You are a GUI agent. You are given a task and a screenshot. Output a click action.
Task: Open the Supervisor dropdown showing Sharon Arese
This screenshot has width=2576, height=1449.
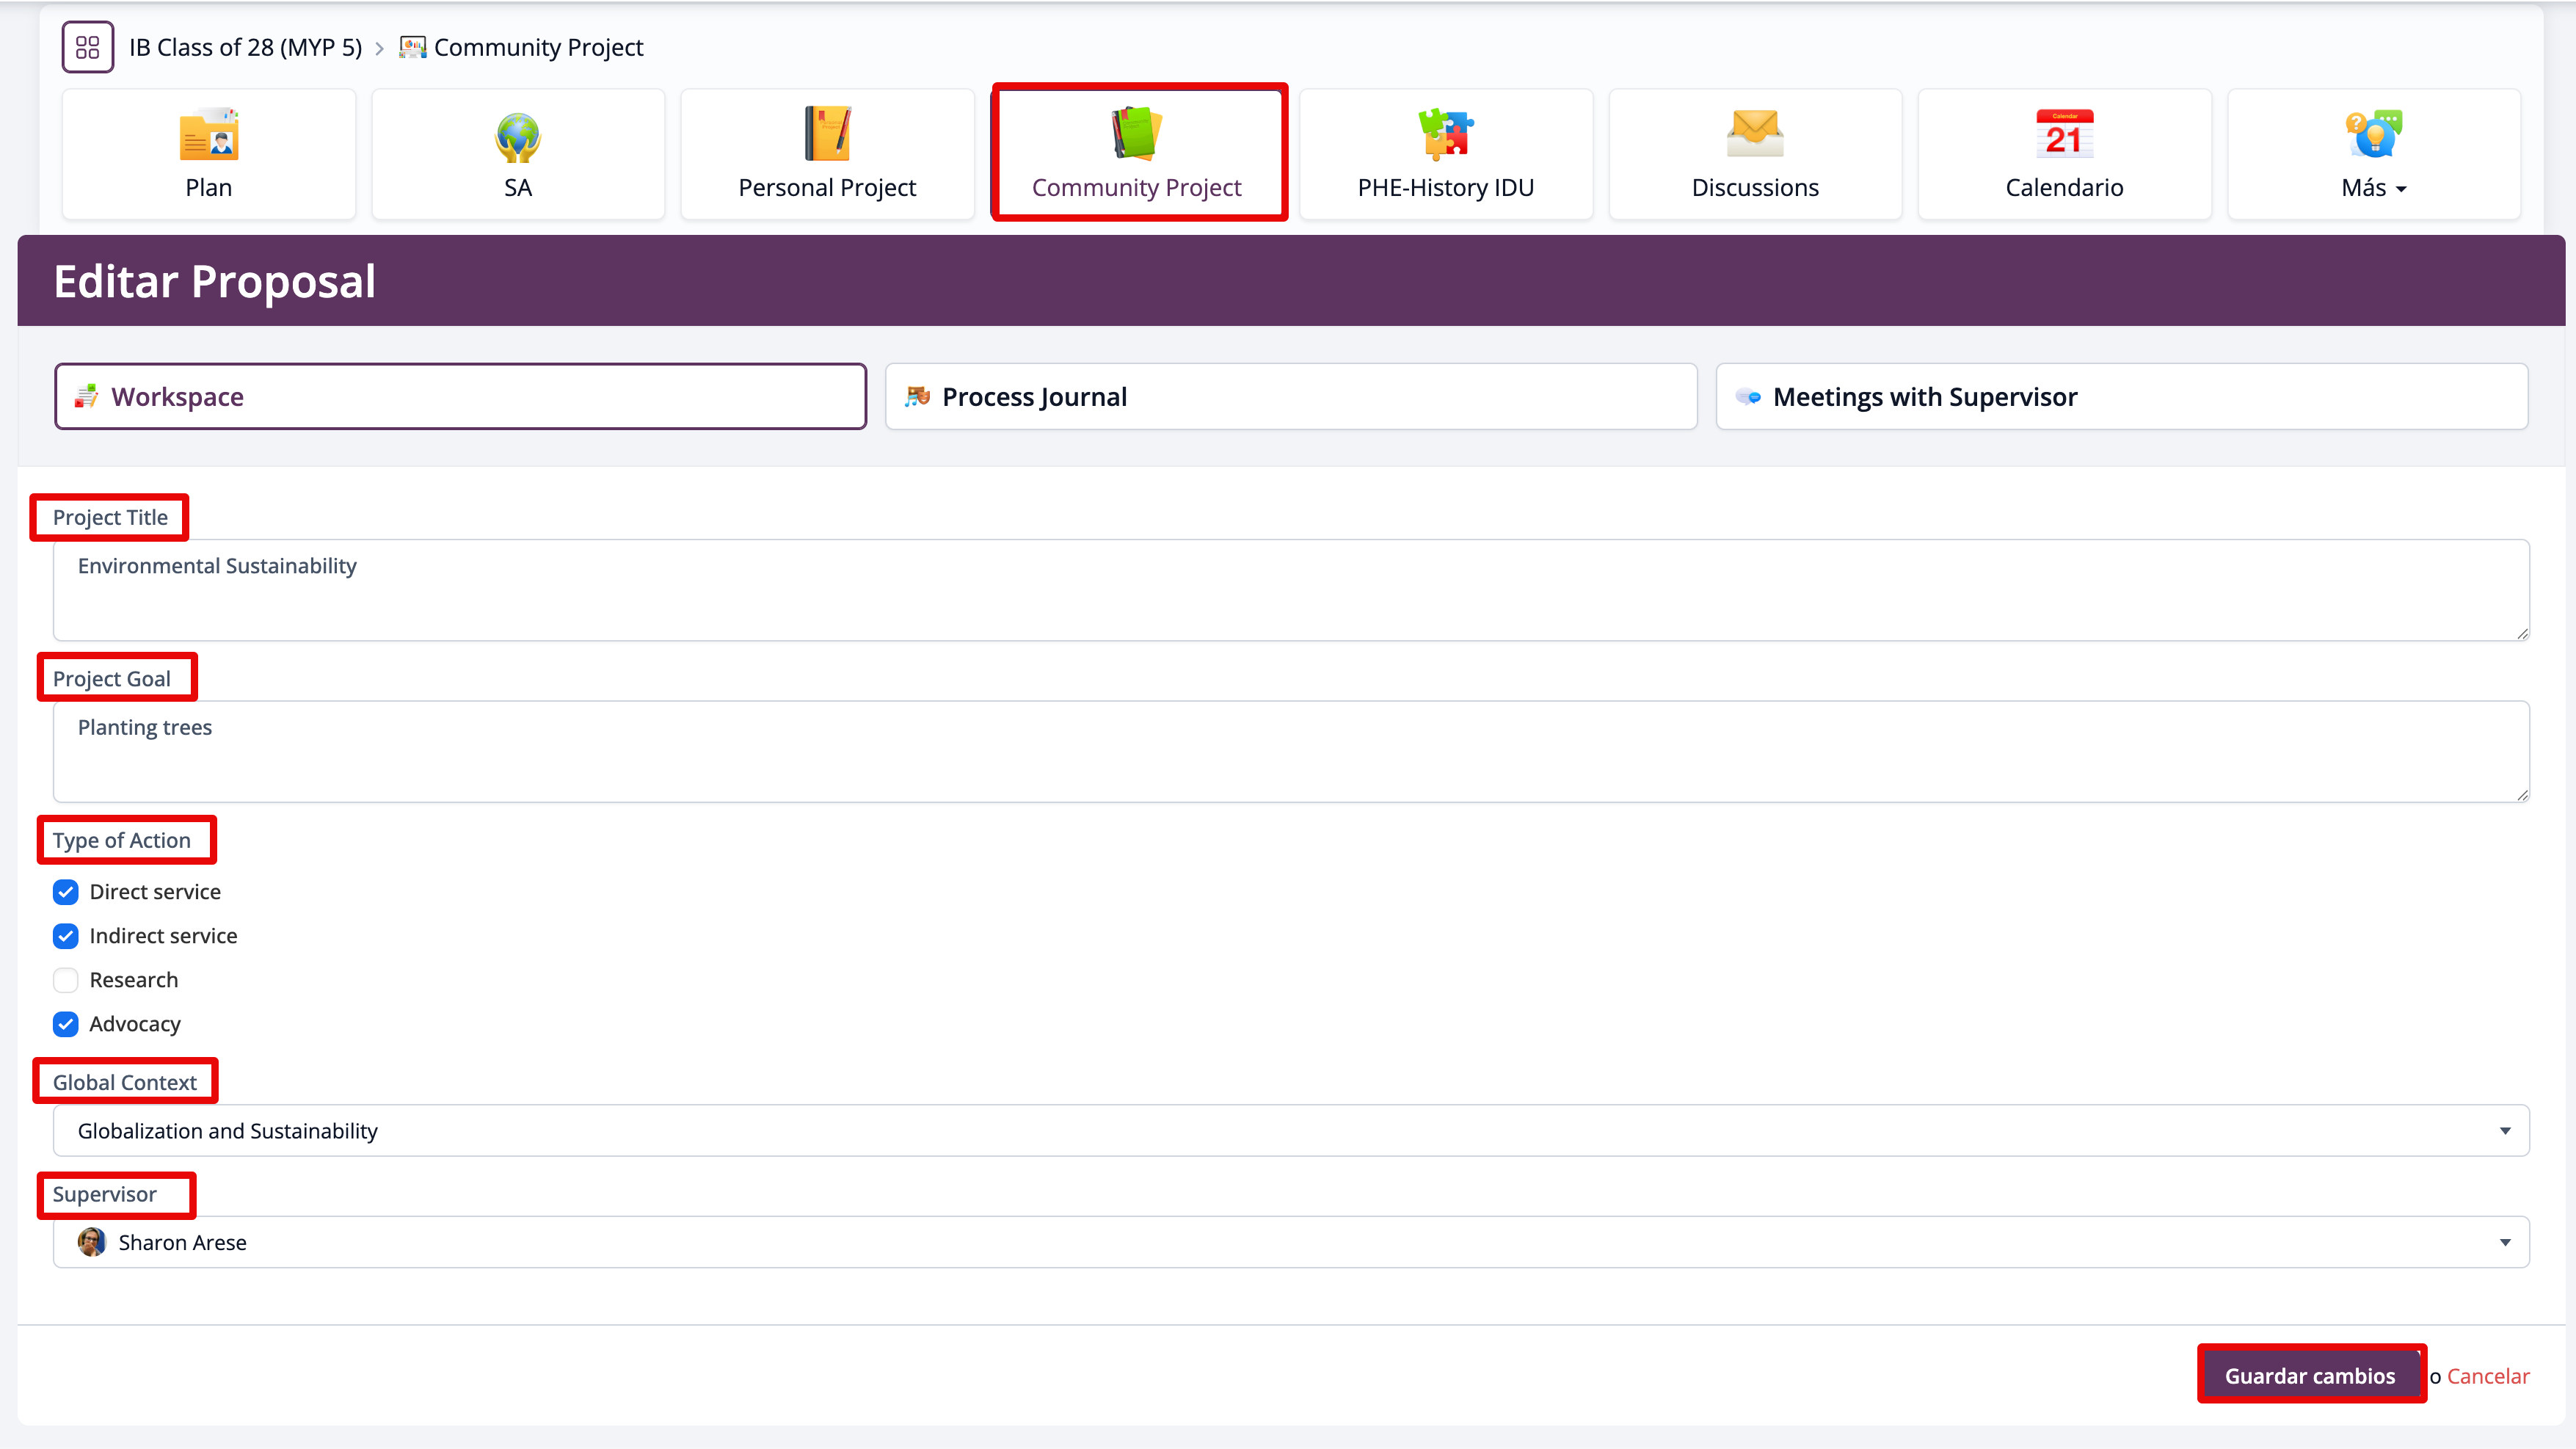(1290, 1242)
